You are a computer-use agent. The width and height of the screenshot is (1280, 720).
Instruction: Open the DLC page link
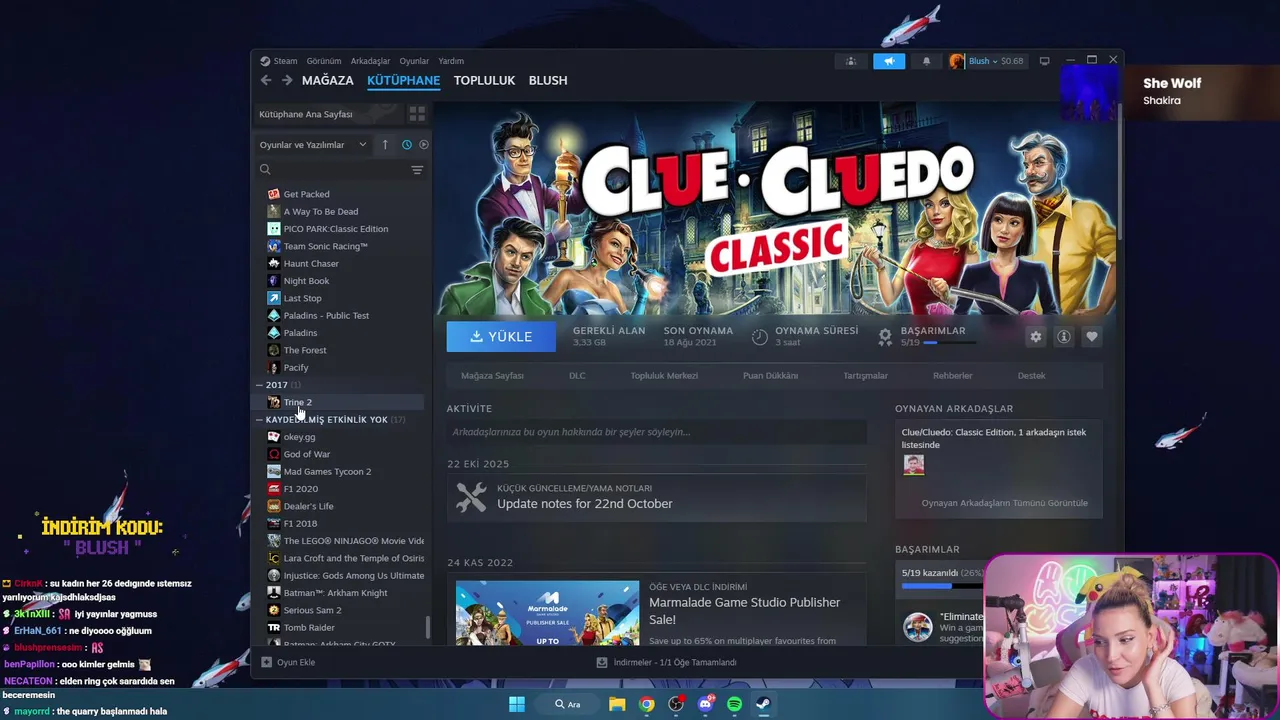(577, 376)
